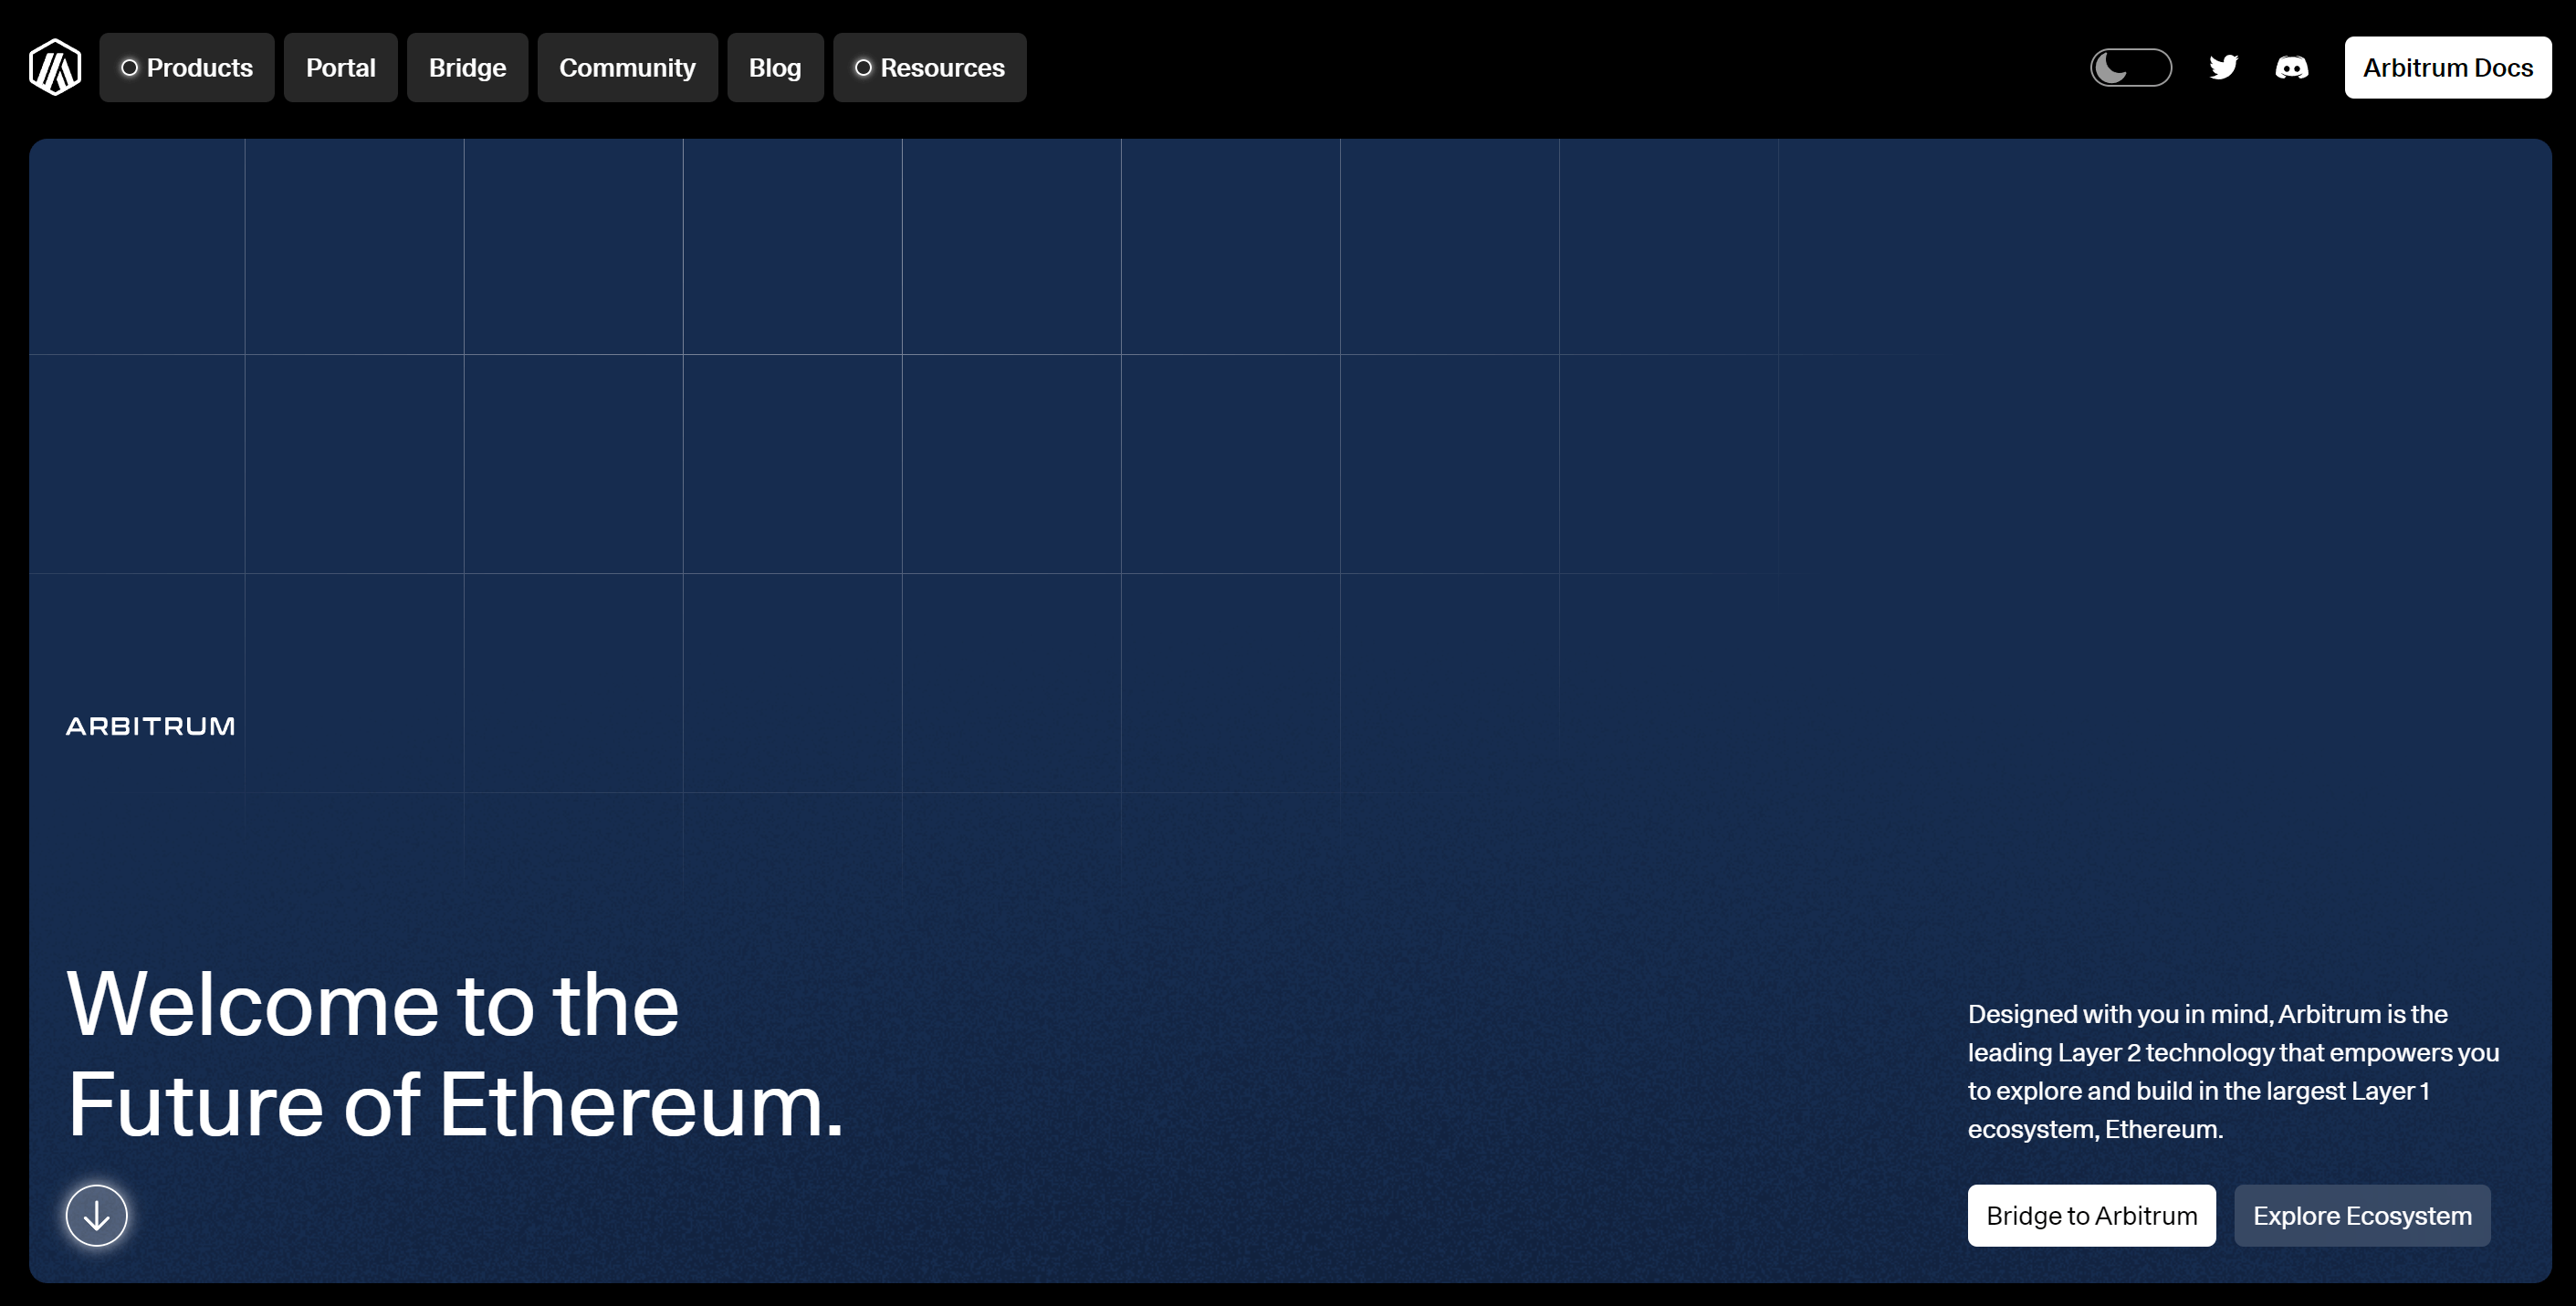Visit the Community page
The image size is (2576, 1306).
coord(627,67)
